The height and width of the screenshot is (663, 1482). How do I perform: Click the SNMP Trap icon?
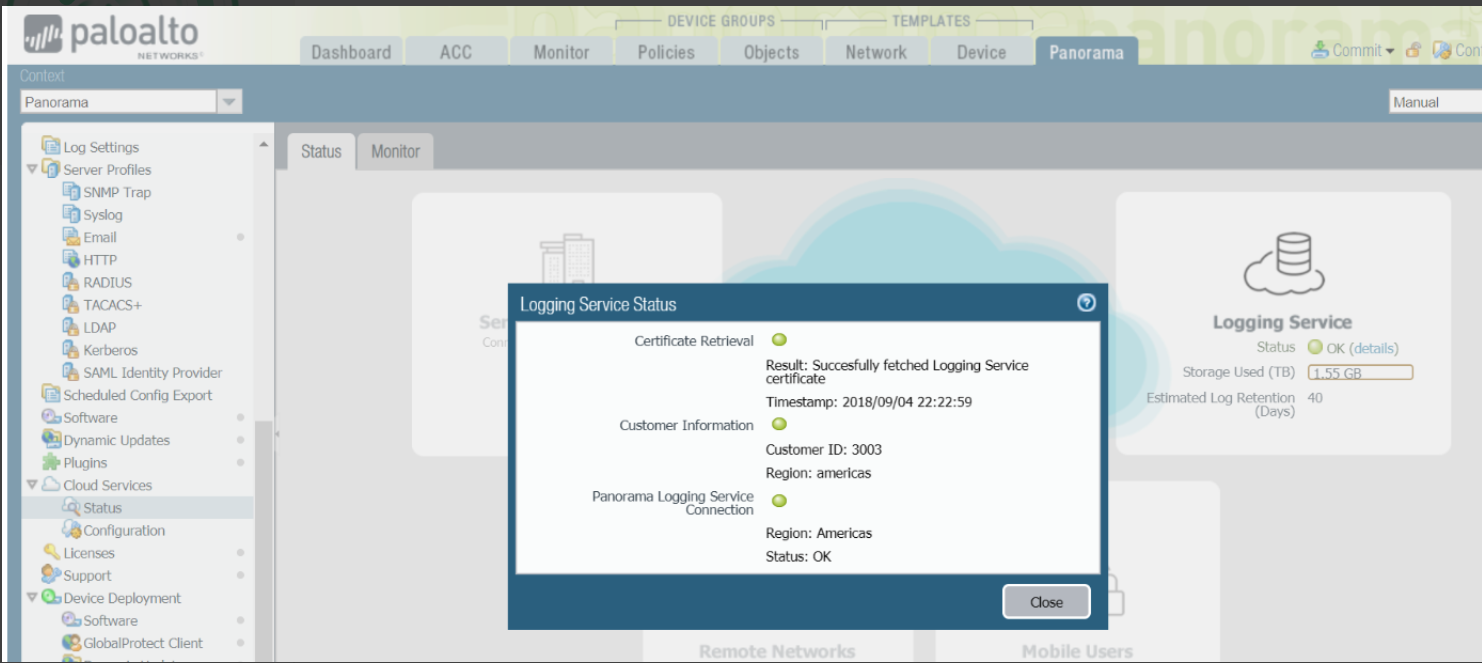click(71, 191)
